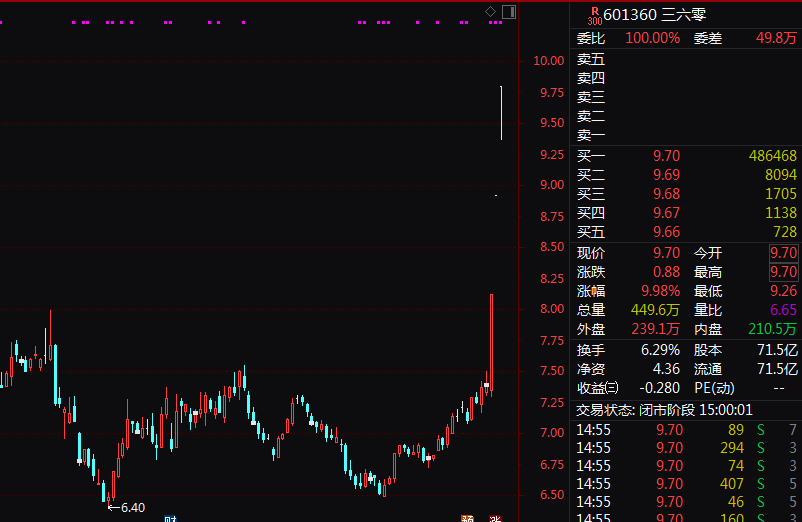Click the 买五 bid price 9.66

click(666, 232)
